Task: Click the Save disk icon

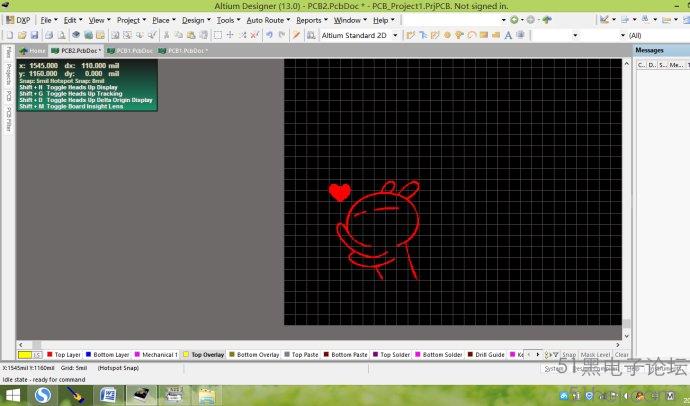Action: 34,35
